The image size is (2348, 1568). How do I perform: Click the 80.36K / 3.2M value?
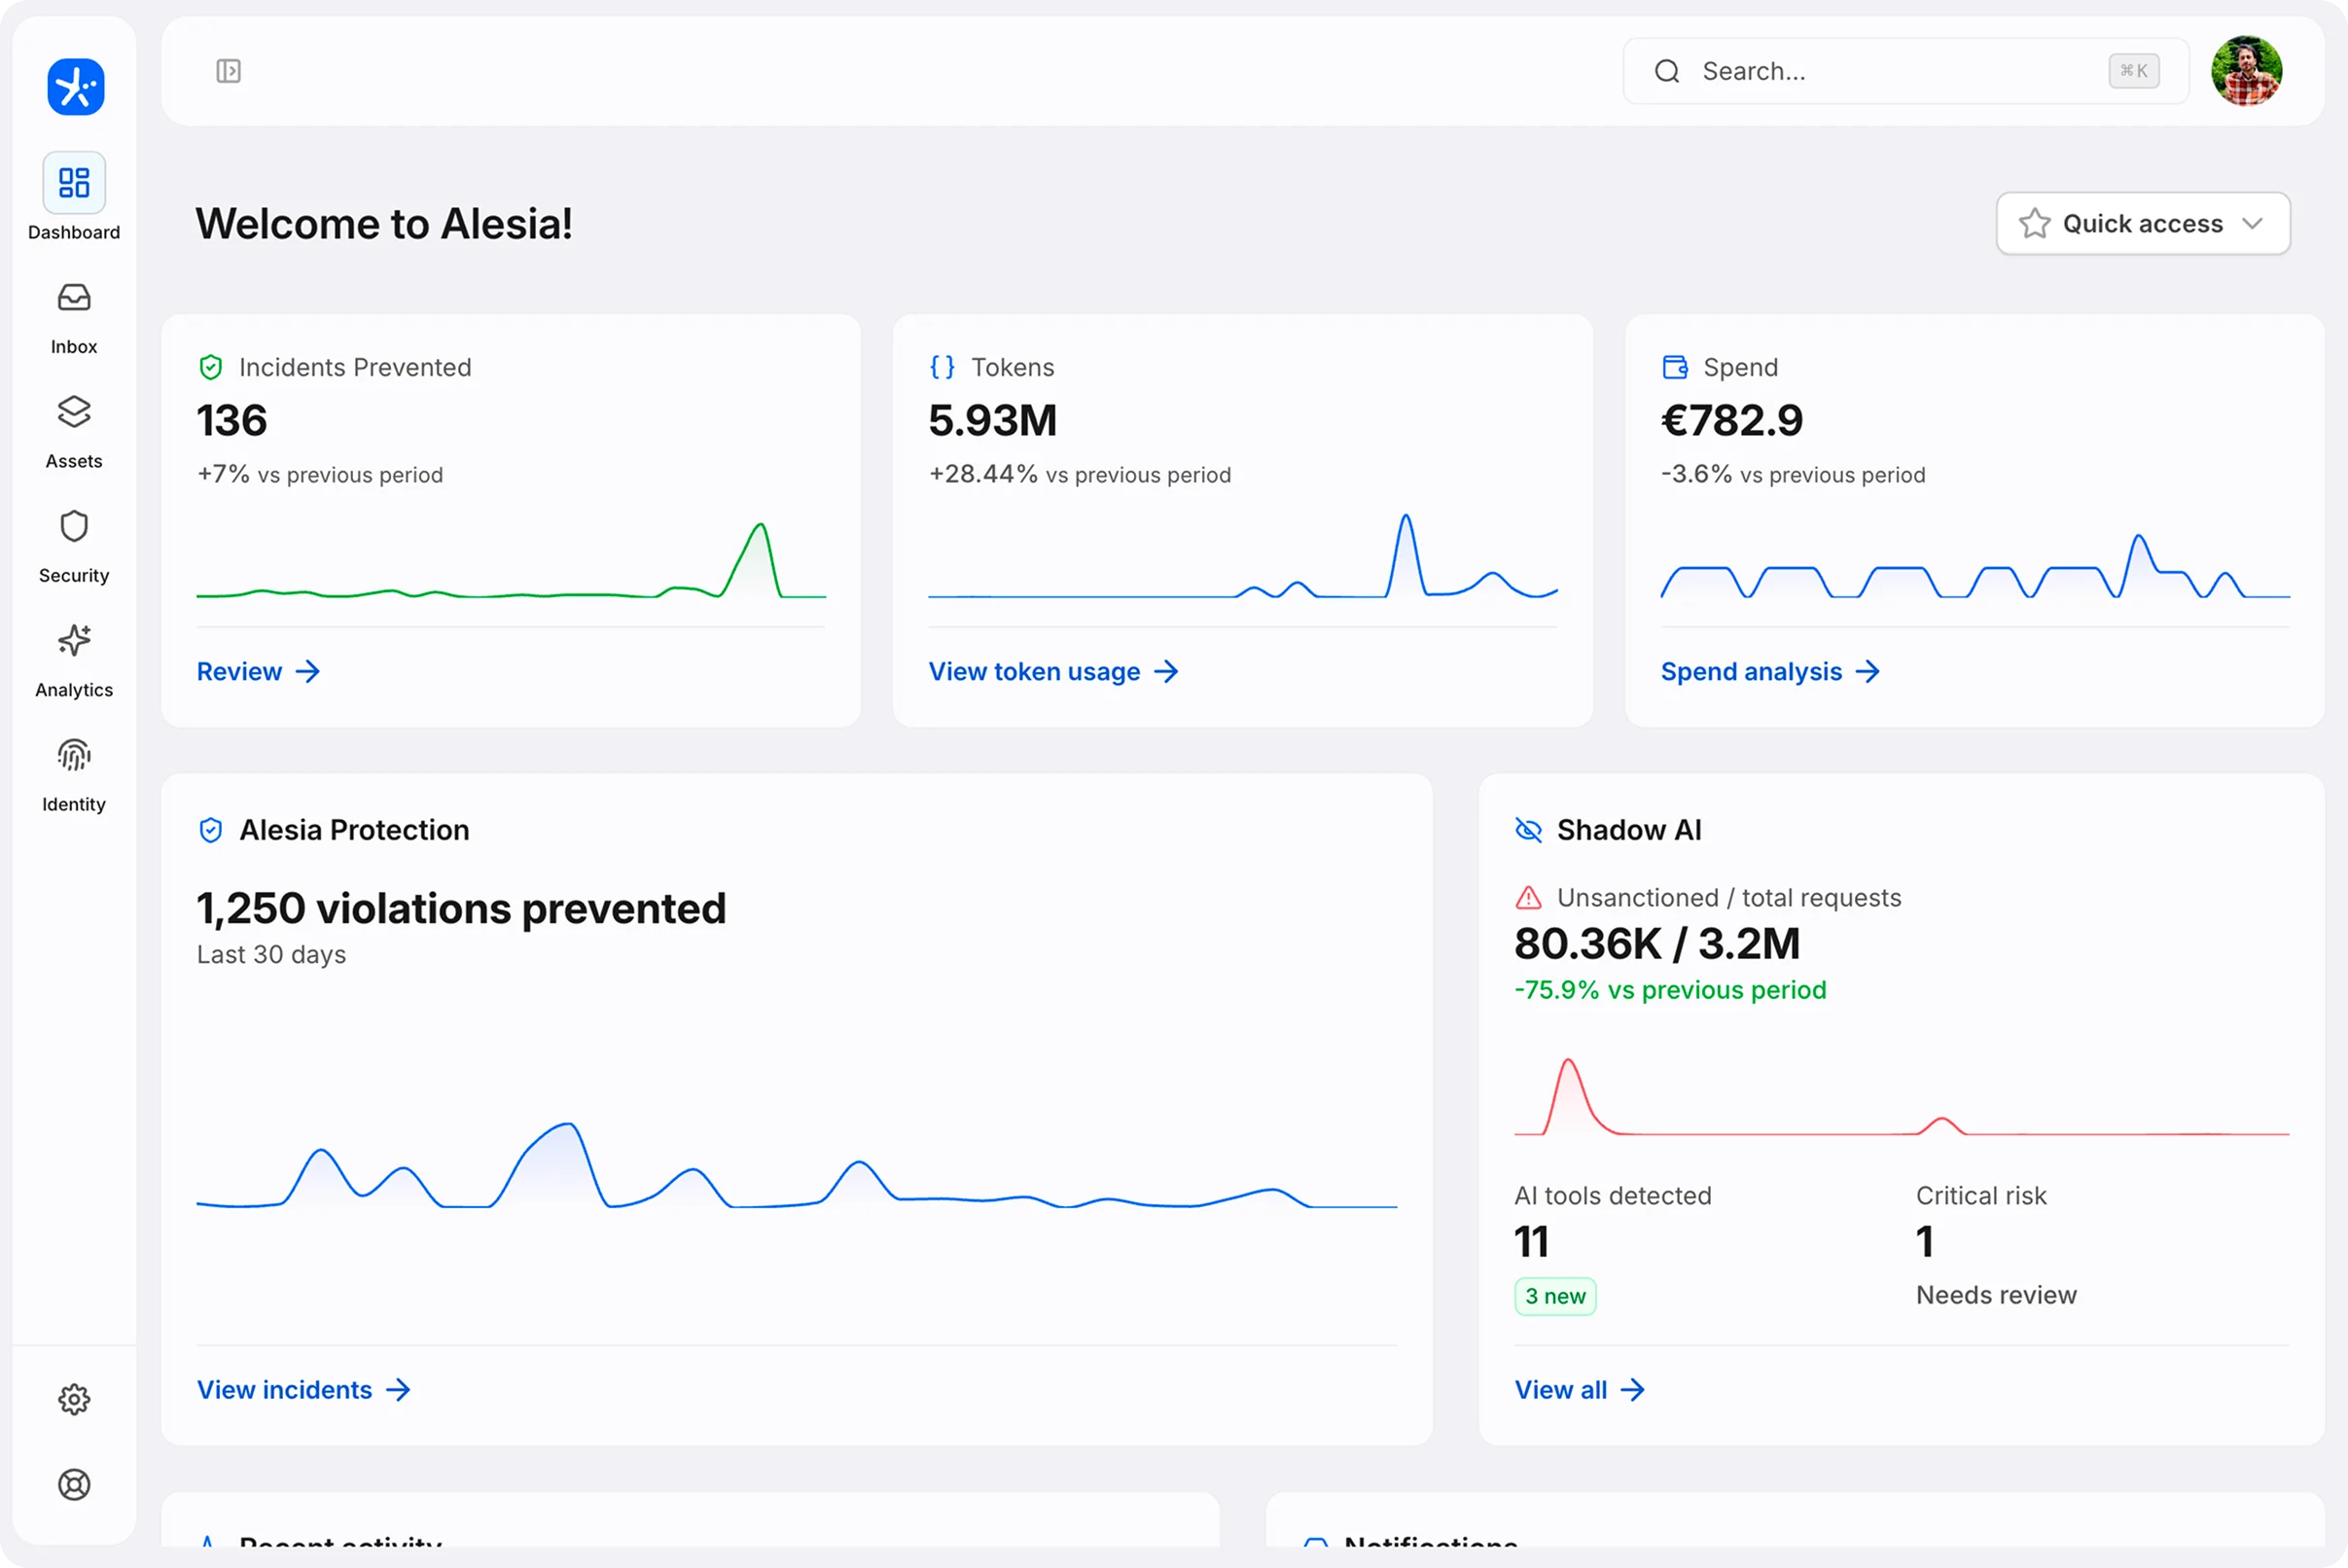click(1657, 944)
